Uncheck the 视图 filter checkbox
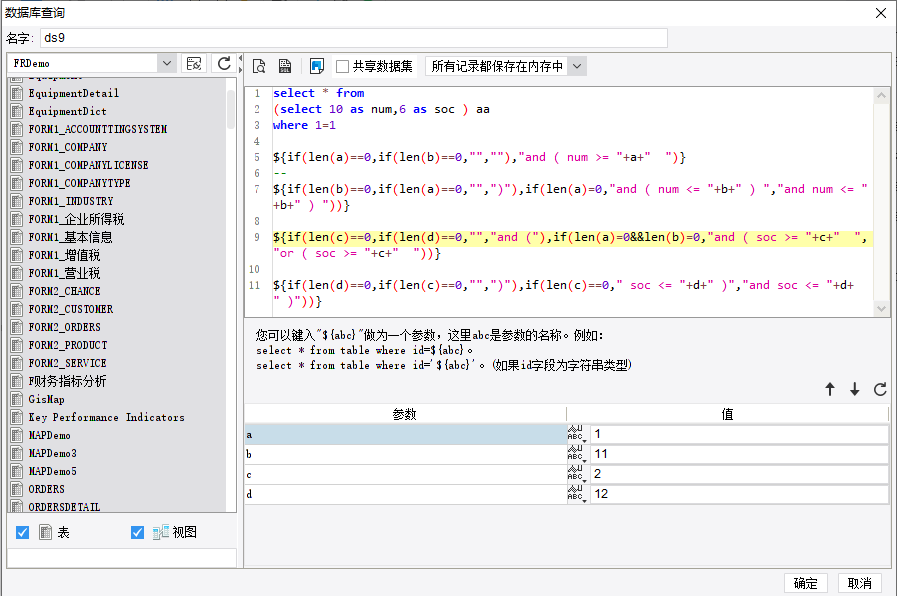Viewport: 897px width, 596px height. [x=137, y=533]
